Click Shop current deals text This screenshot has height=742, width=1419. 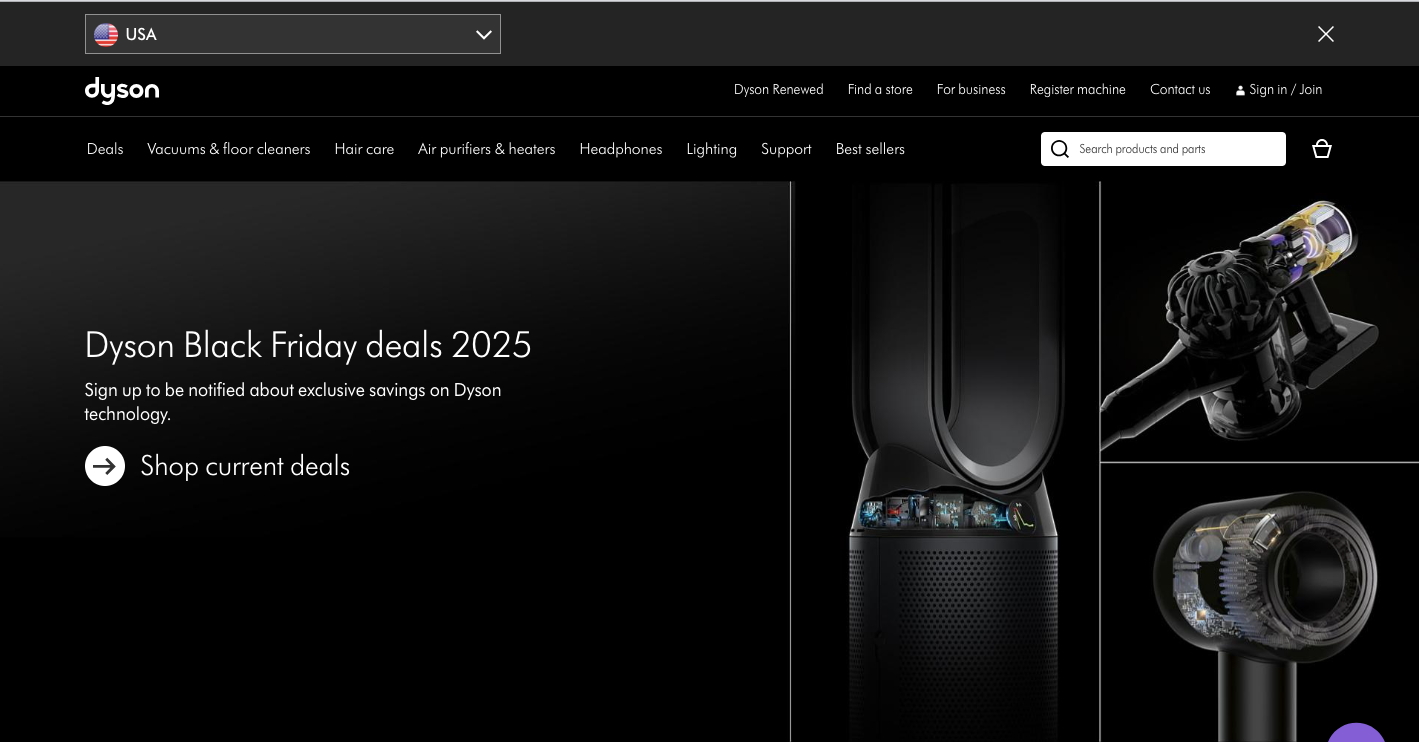[x=245, y=466]
